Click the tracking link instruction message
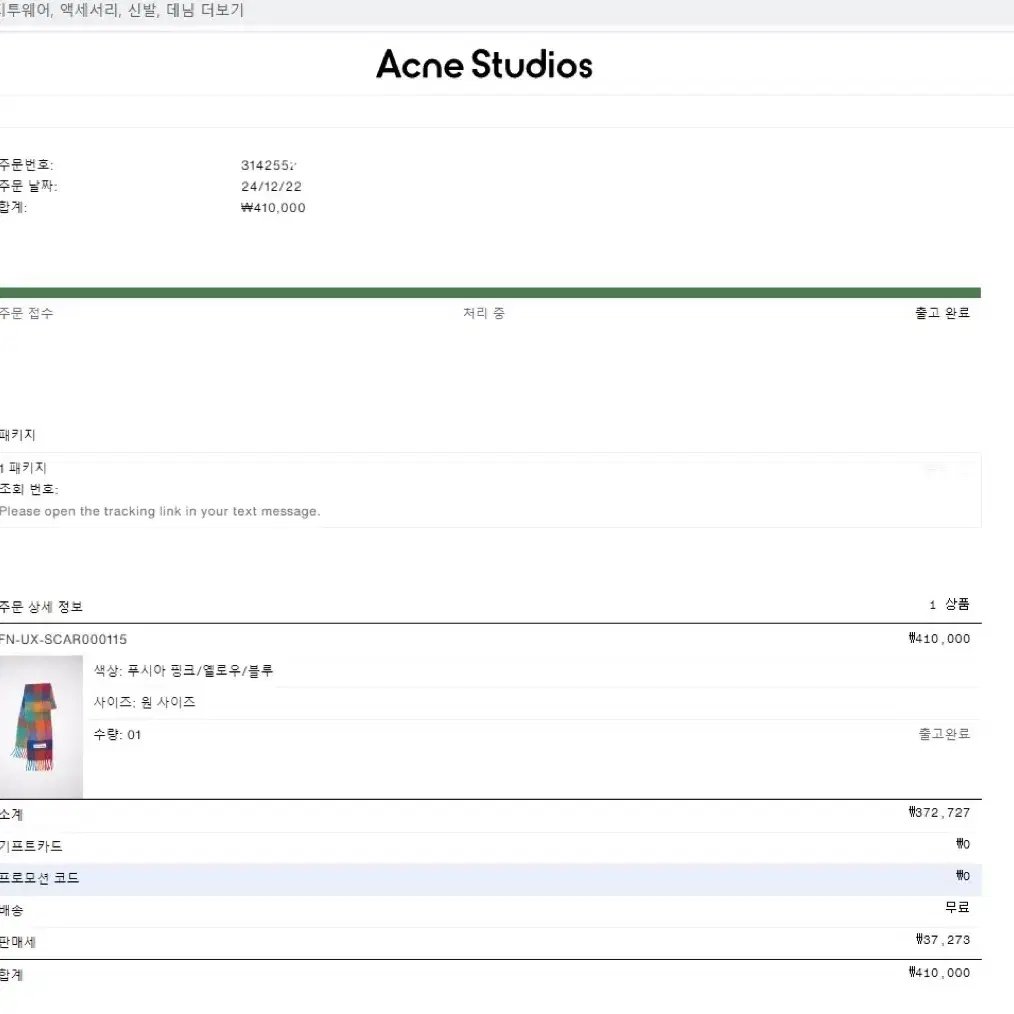1014x1014 pixels. tap(160, 512)
